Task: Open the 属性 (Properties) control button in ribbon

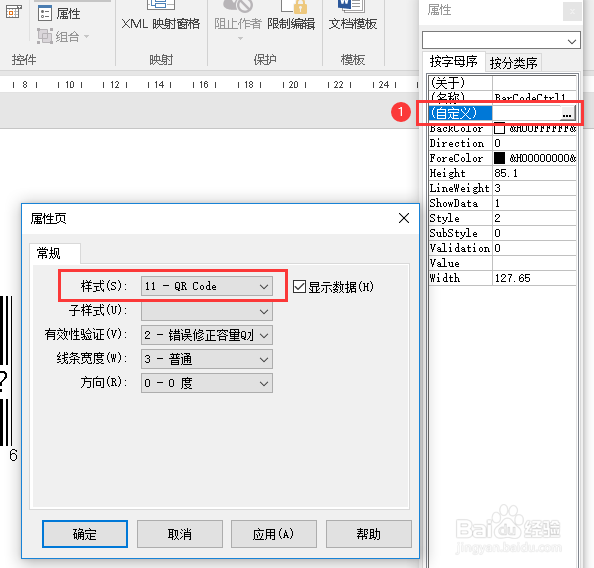Action: 59,14
